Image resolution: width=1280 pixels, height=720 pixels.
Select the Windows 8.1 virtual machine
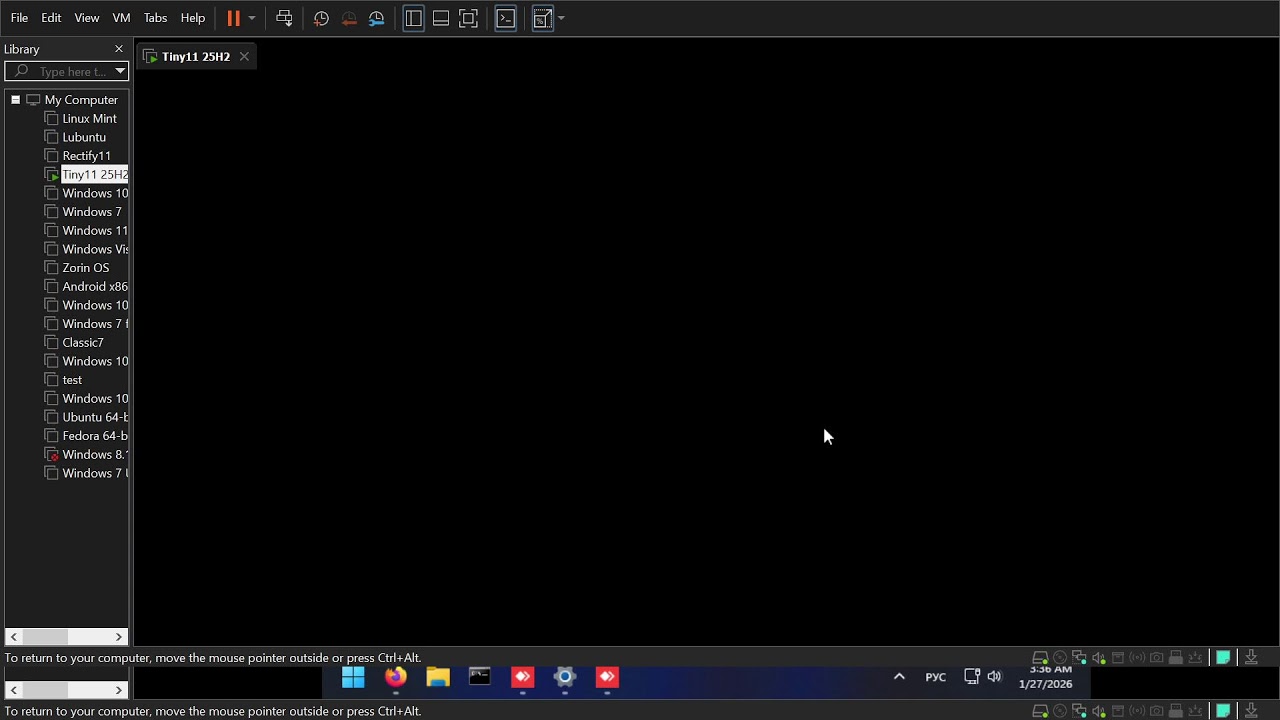[95, 455]
